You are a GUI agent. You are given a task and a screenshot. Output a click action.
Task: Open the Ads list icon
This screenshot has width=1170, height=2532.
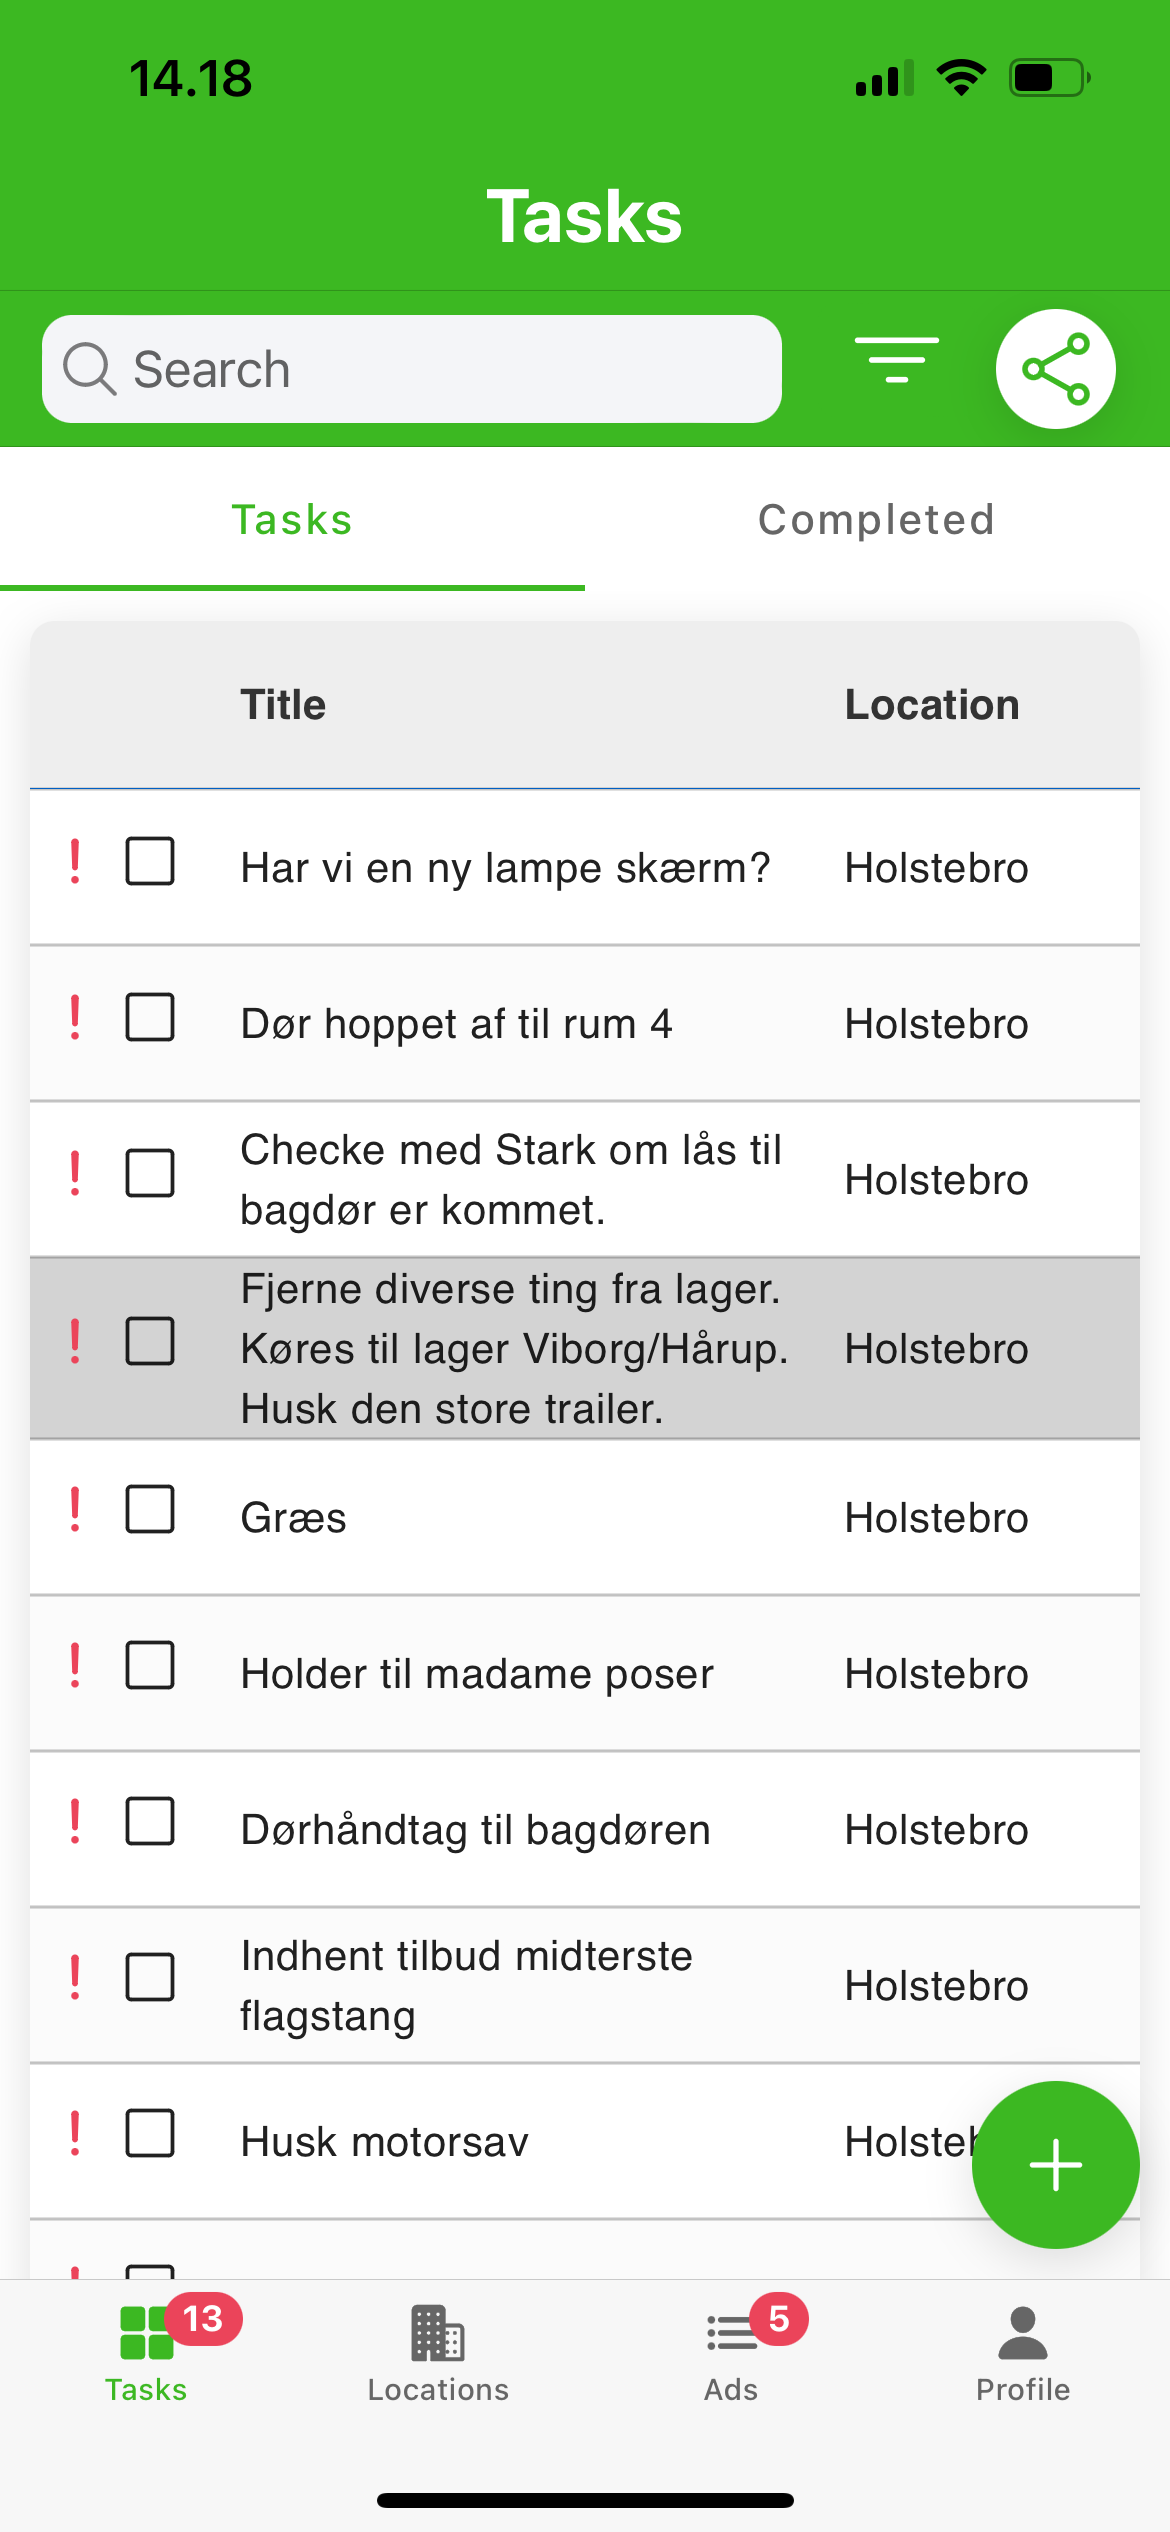(x=731, y=2333)
